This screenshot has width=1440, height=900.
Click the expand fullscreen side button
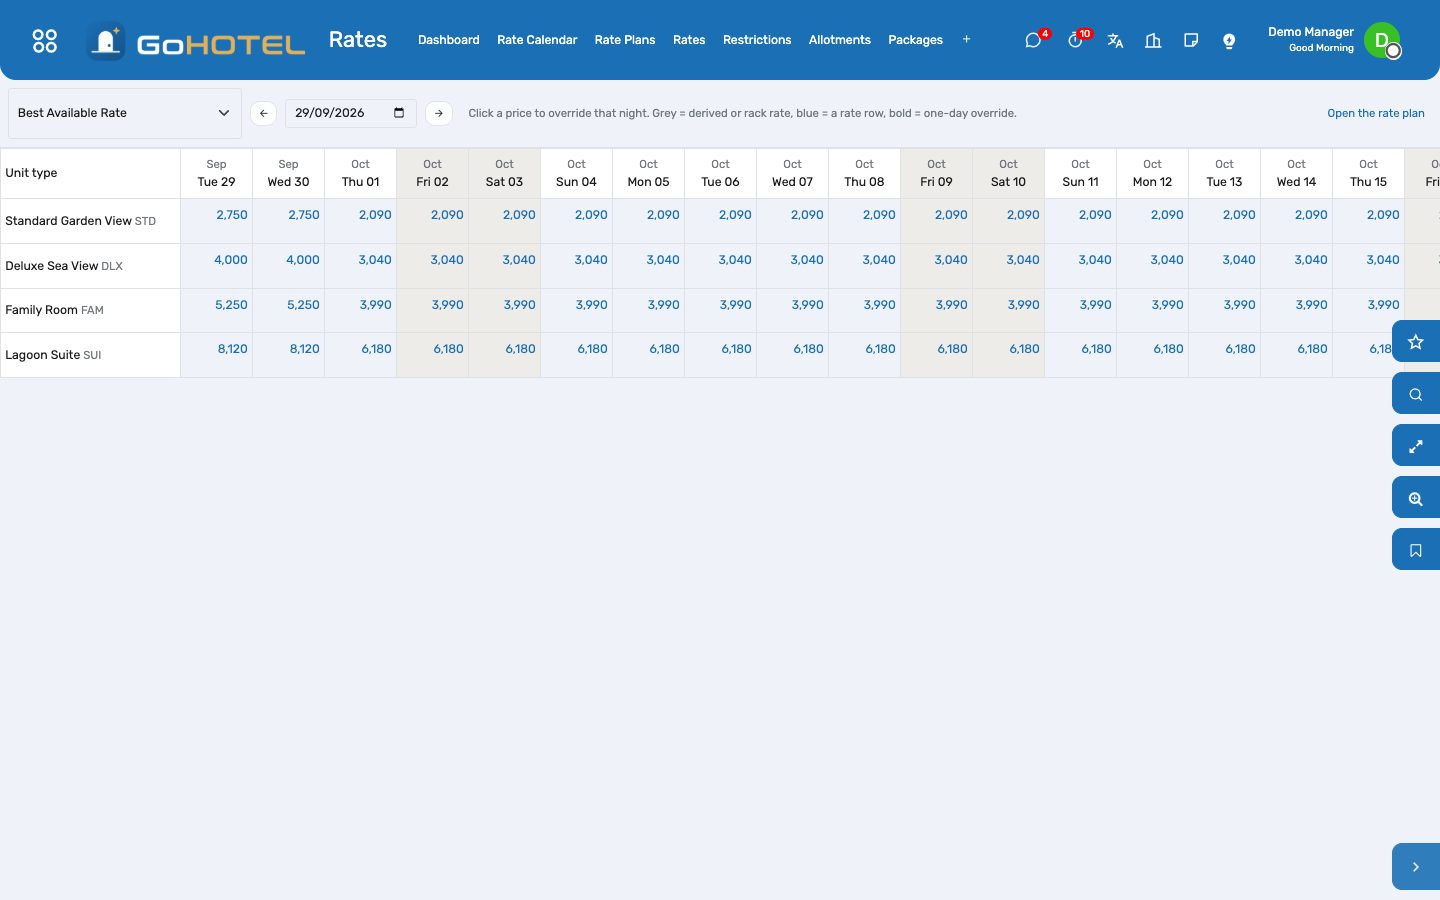(1416, 446)
